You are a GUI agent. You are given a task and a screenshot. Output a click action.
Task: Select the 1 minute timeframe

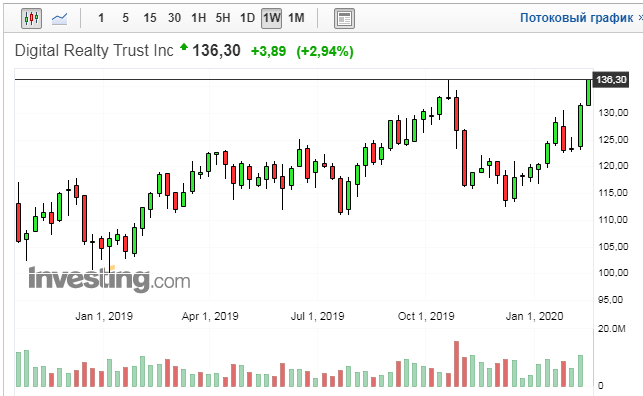101,18
